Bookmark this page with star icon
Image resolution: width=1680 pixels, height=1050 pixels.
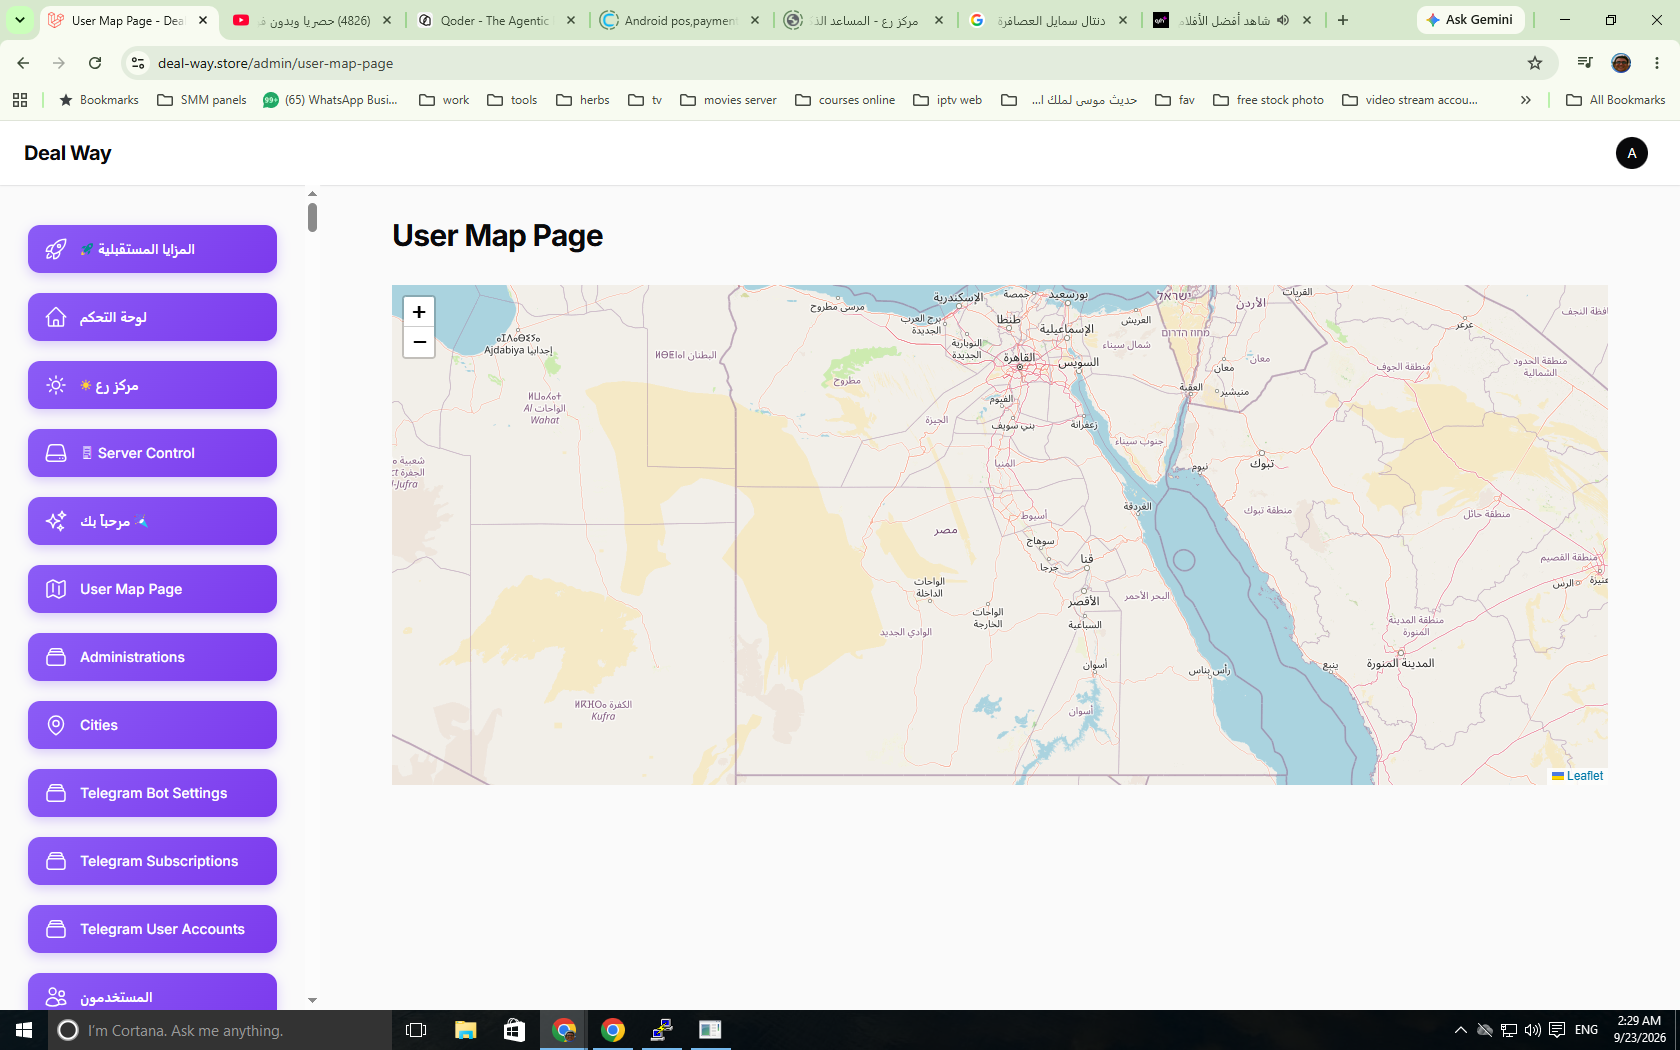point(1535,63)
